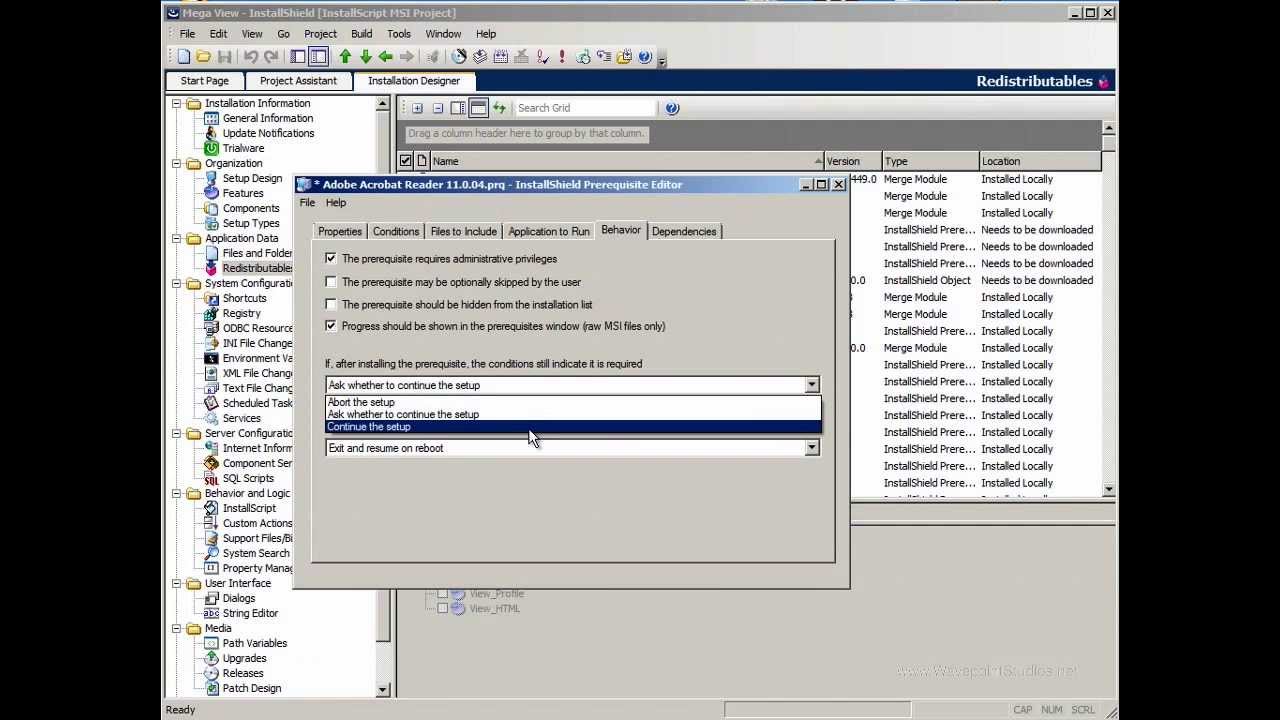Click the blue help icon in main toolbar
Viewport: 1280px width, 720px height.
click(645, 57)
